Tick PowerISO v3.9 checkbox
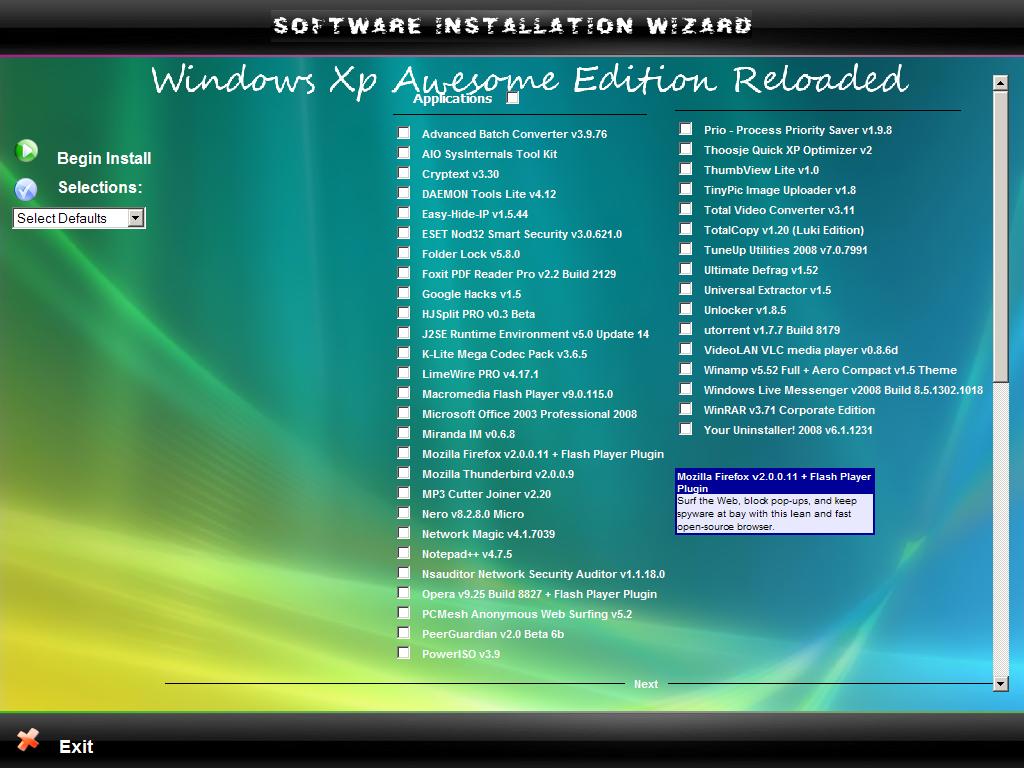 coord(404,653)
